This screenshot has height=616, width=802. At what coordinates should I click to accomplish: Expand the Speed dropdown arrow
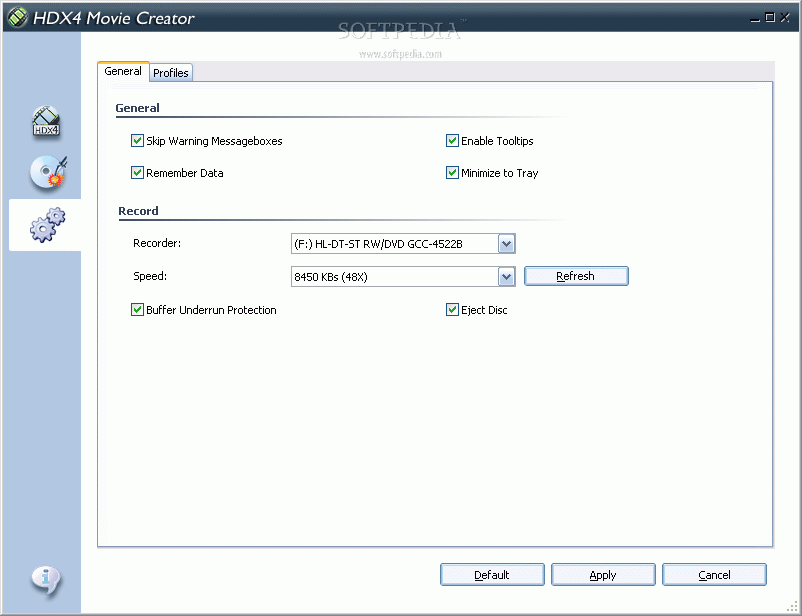pos(506,277)
